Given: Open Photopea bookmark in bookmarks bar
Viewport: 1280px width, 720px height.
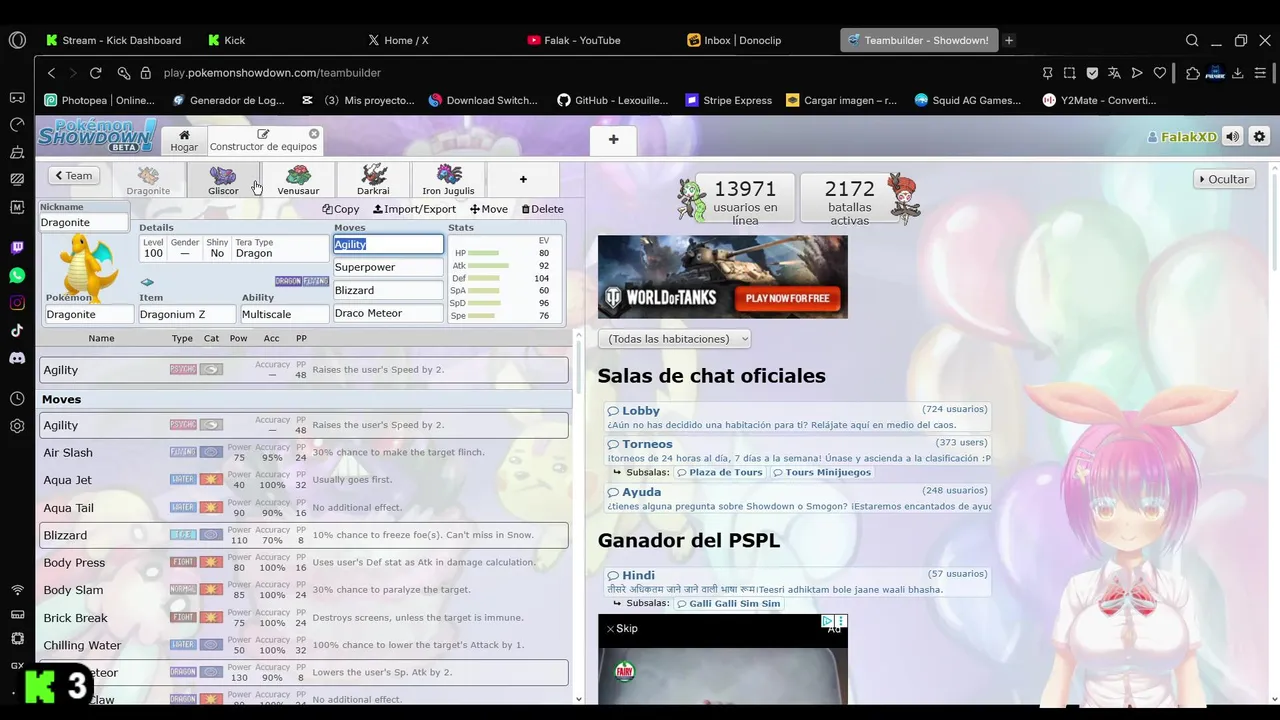Looking at the screenshot, I should pos(99,100).
